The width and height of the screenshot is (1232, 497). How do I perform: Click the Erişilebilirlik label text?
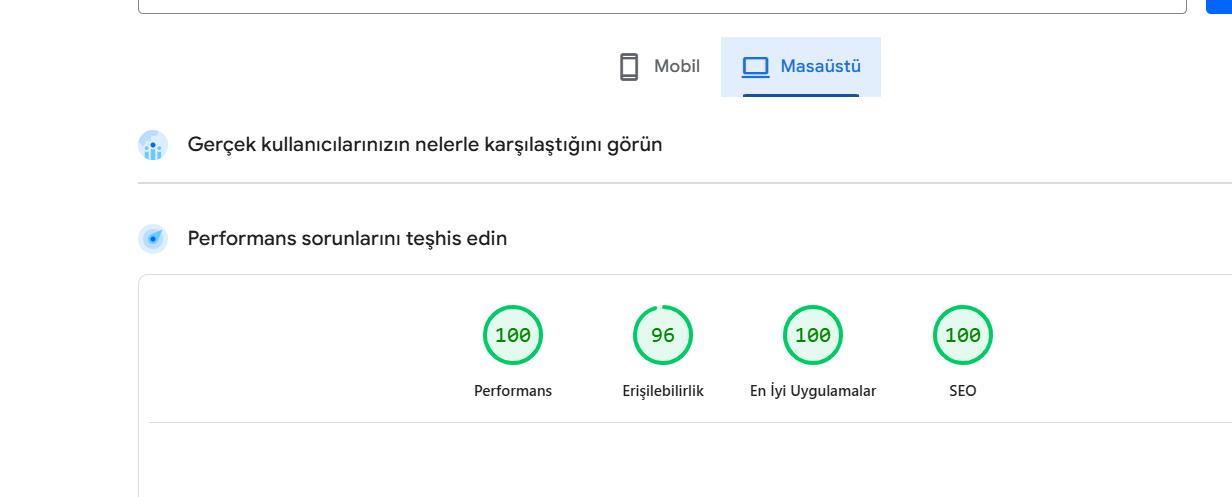[663, 391]
